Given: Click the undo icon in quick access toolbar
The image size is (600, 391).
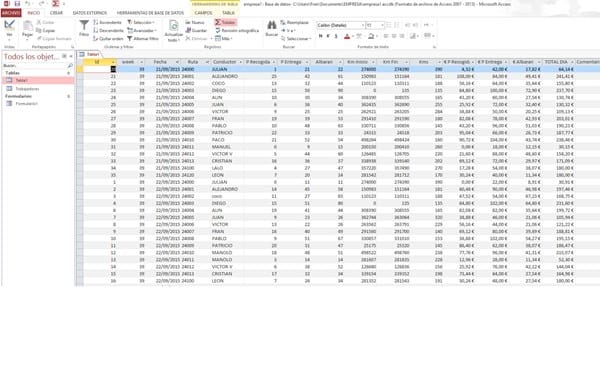Looking at the screenshot, I should [x=28, y=4].
